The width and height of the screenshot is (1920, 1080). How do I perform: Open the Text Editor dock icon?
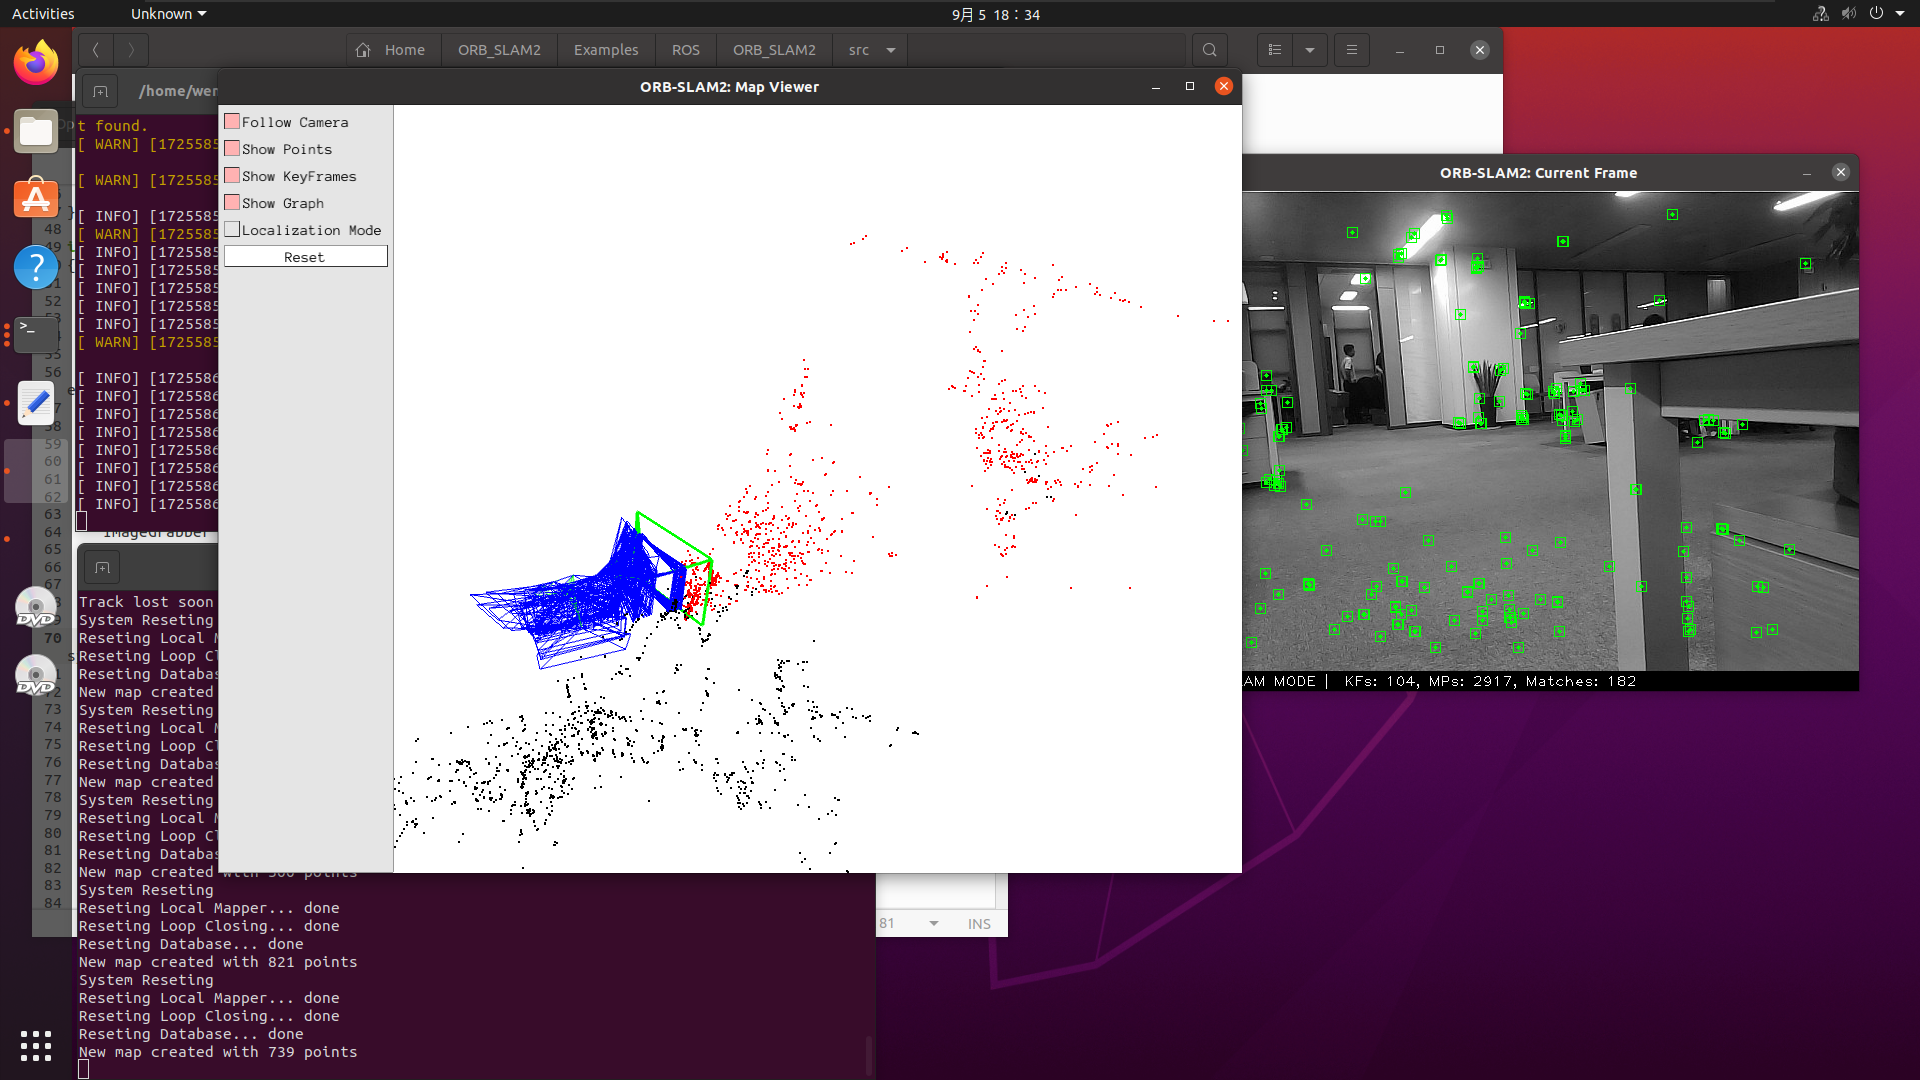tap(36, 402)
